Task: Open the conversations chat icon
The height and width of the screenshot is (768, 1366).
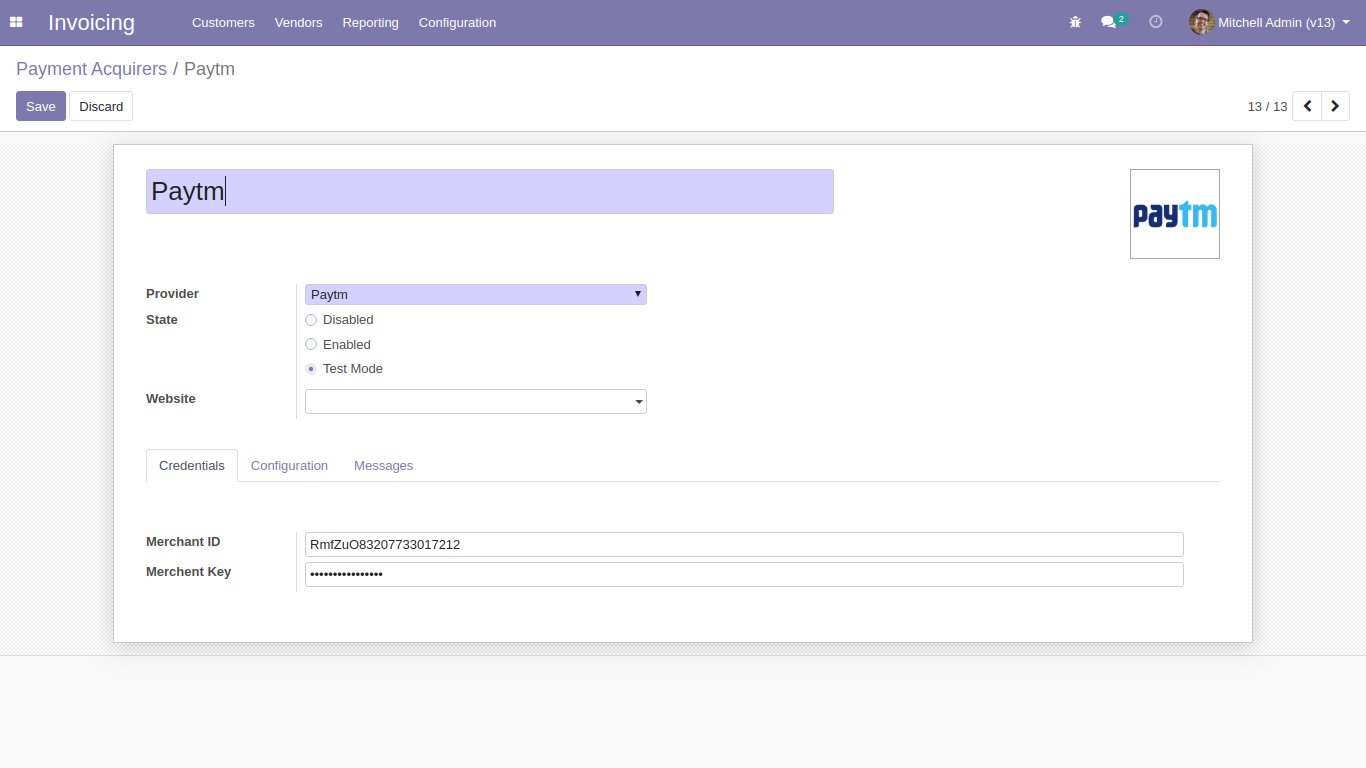Action: (x=1109, y=22)
